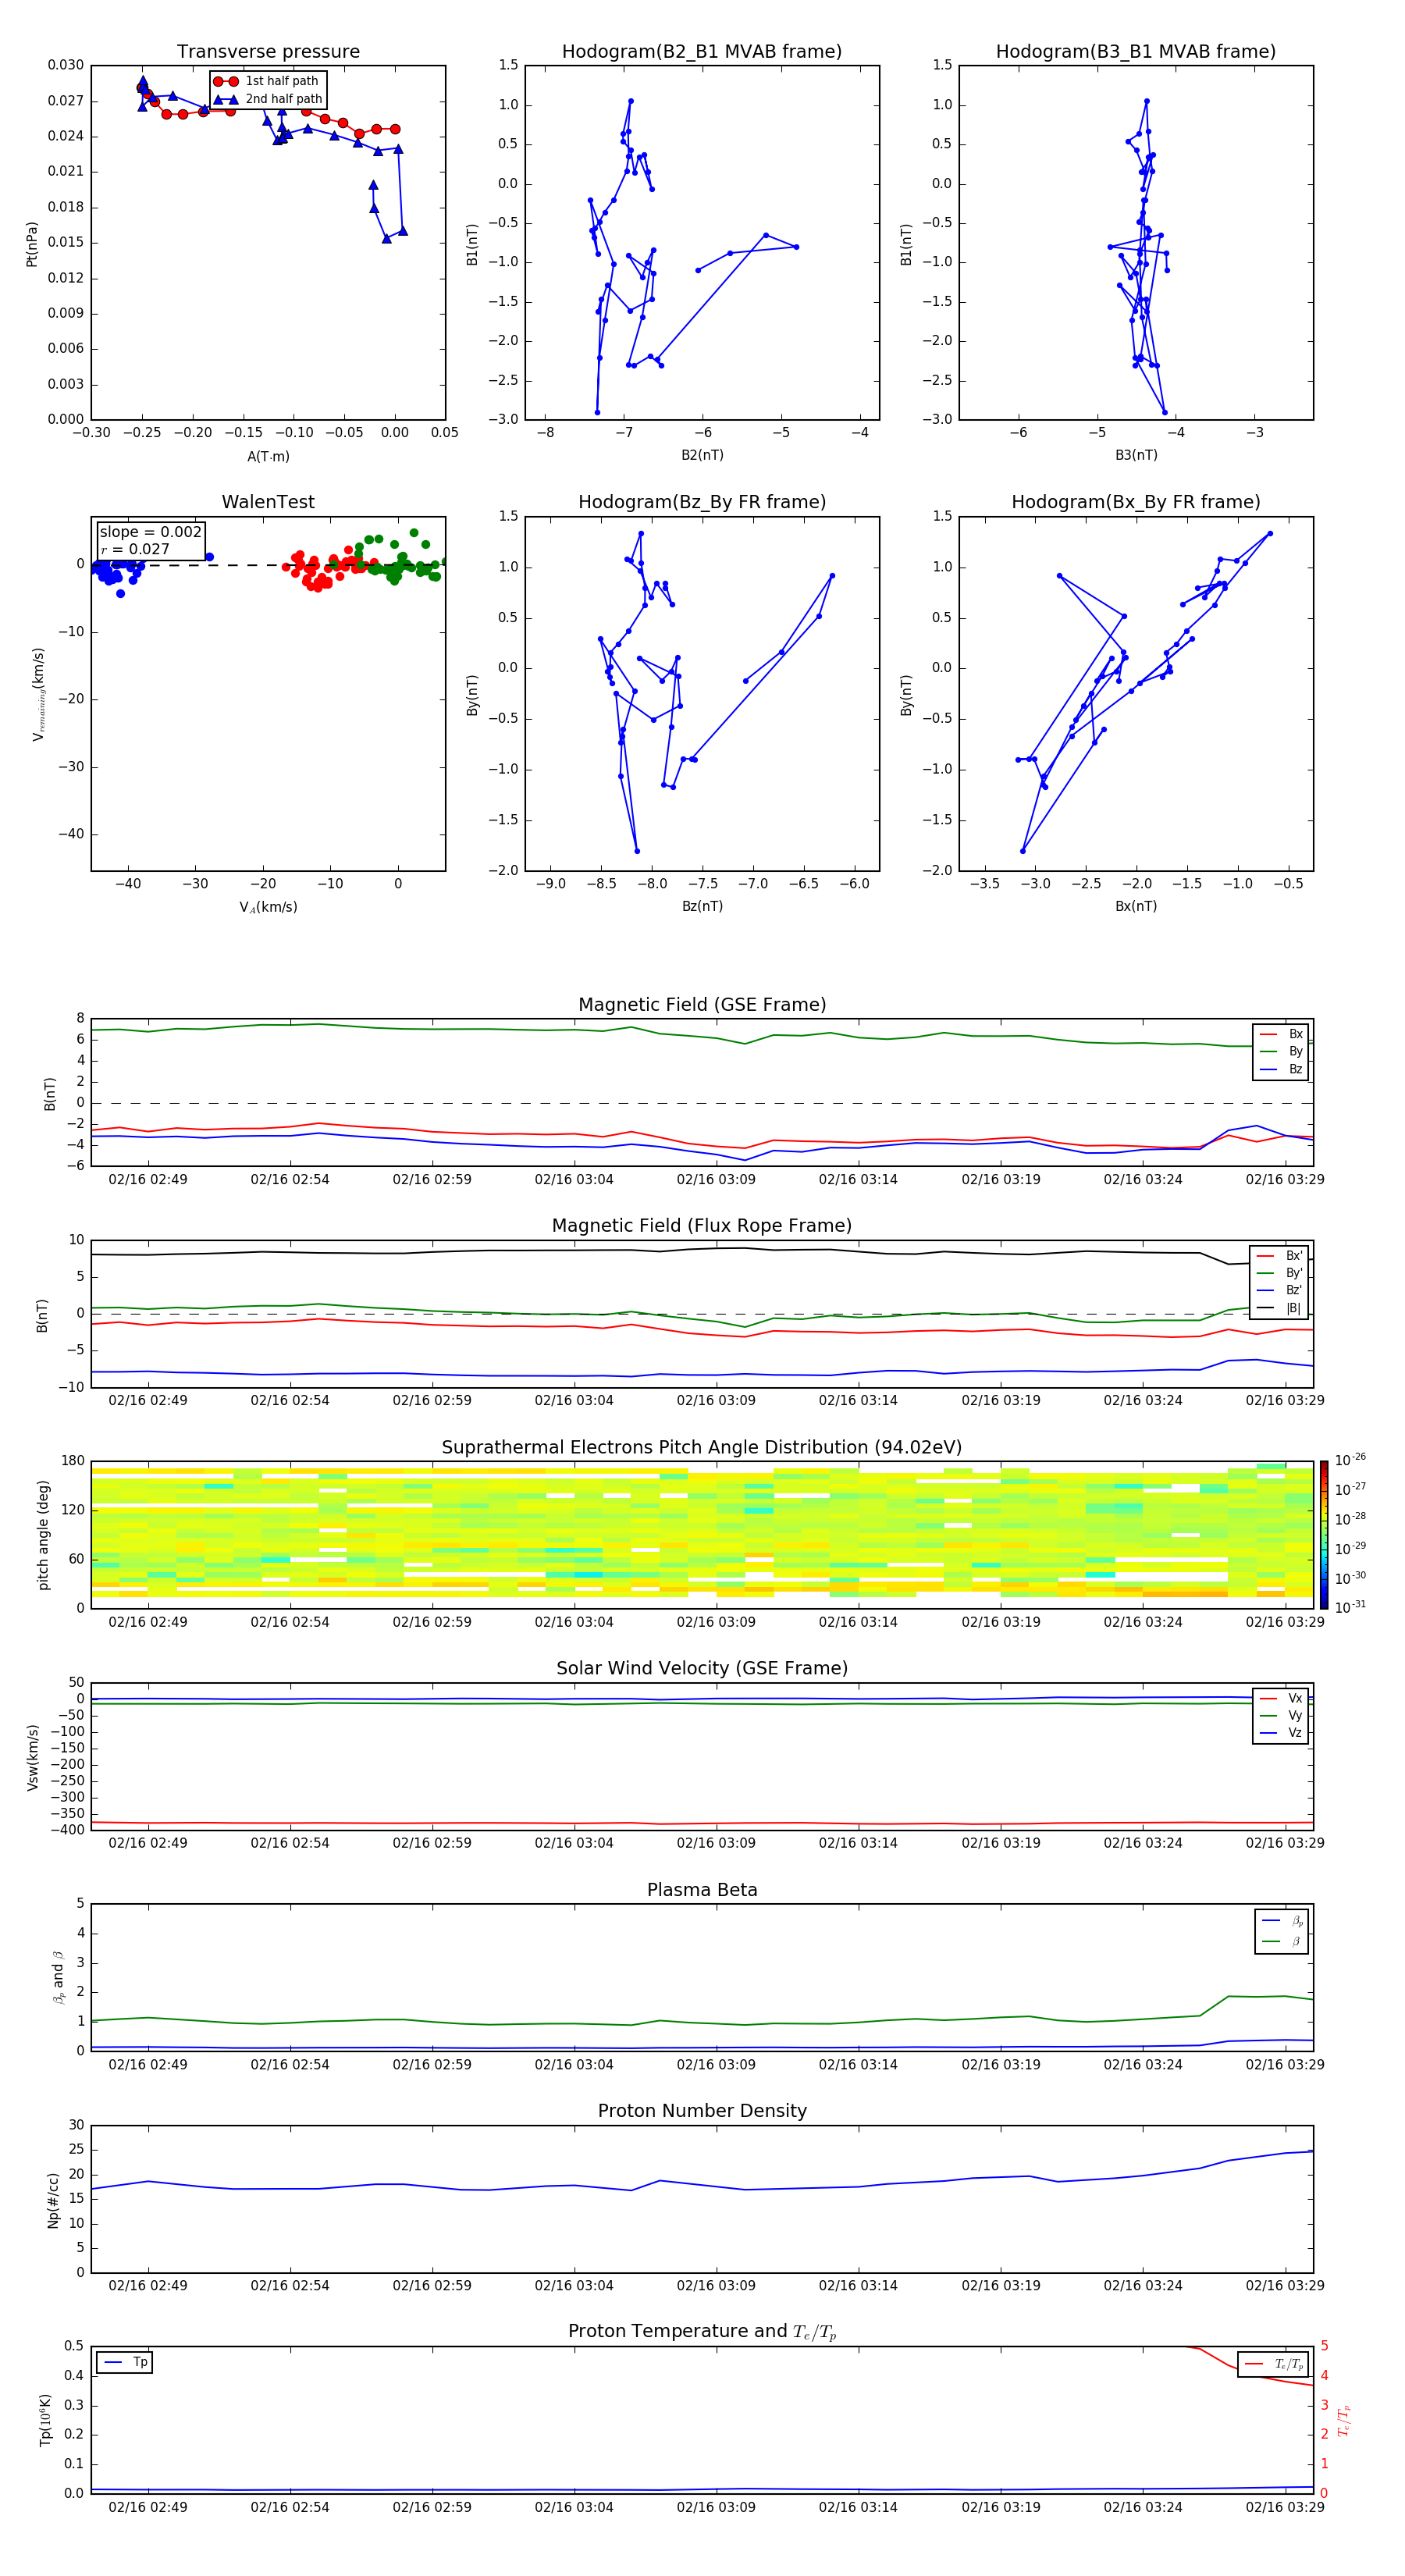The image size is (1405, 2576).
Task: Click the "pitch angle (deg)" axis label
Action: coord(43,1535)
